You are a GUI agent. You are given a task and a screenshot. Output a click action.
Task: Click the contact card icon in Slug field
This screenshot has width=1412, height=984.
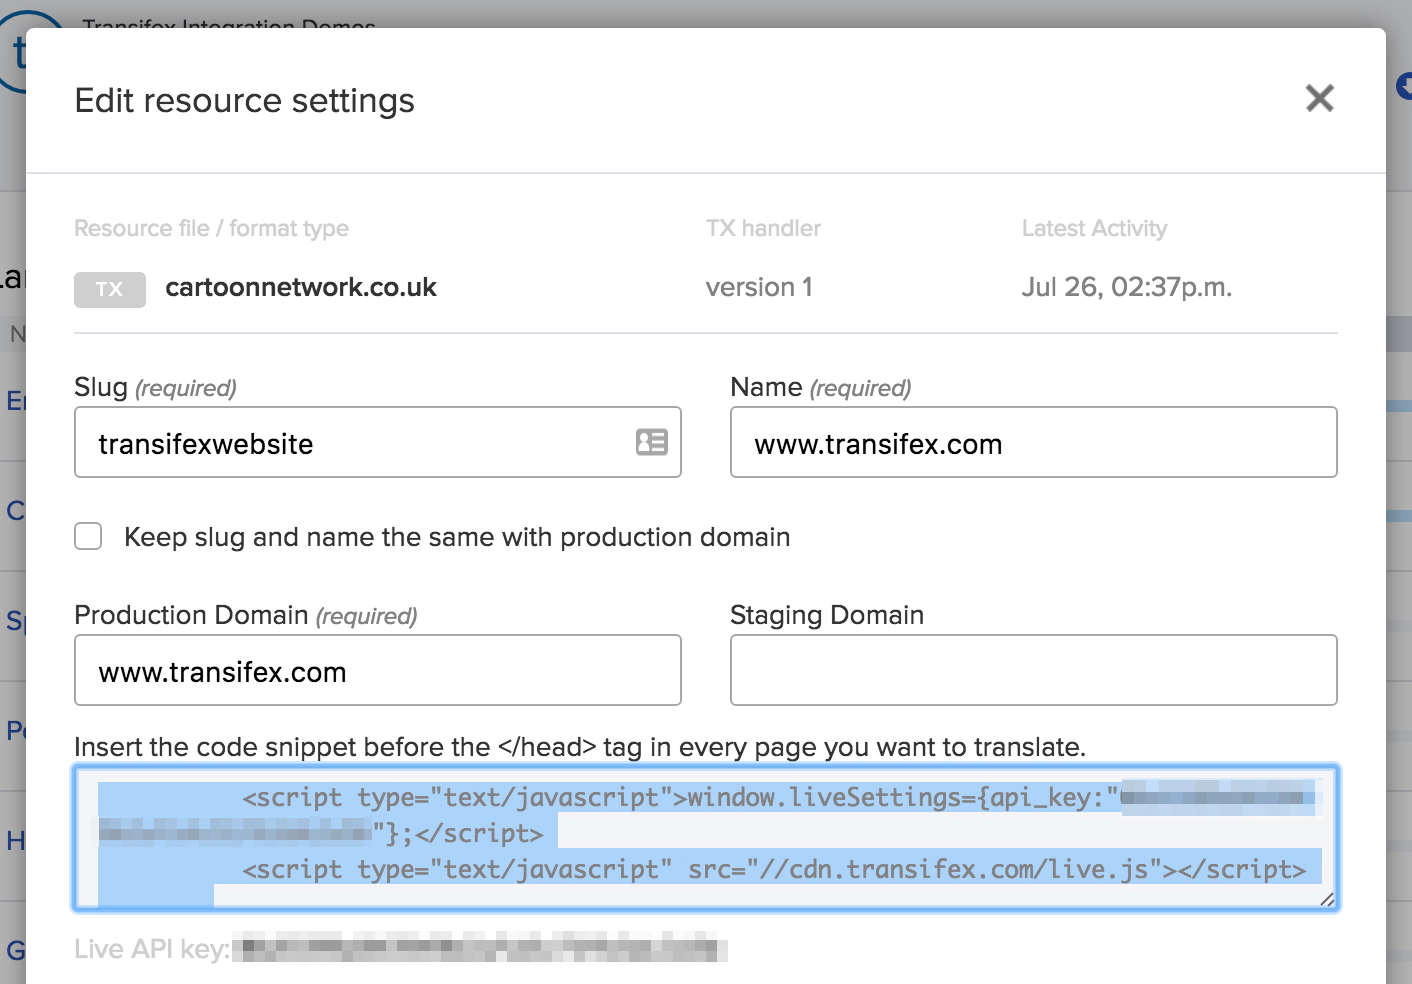[651, 442]
